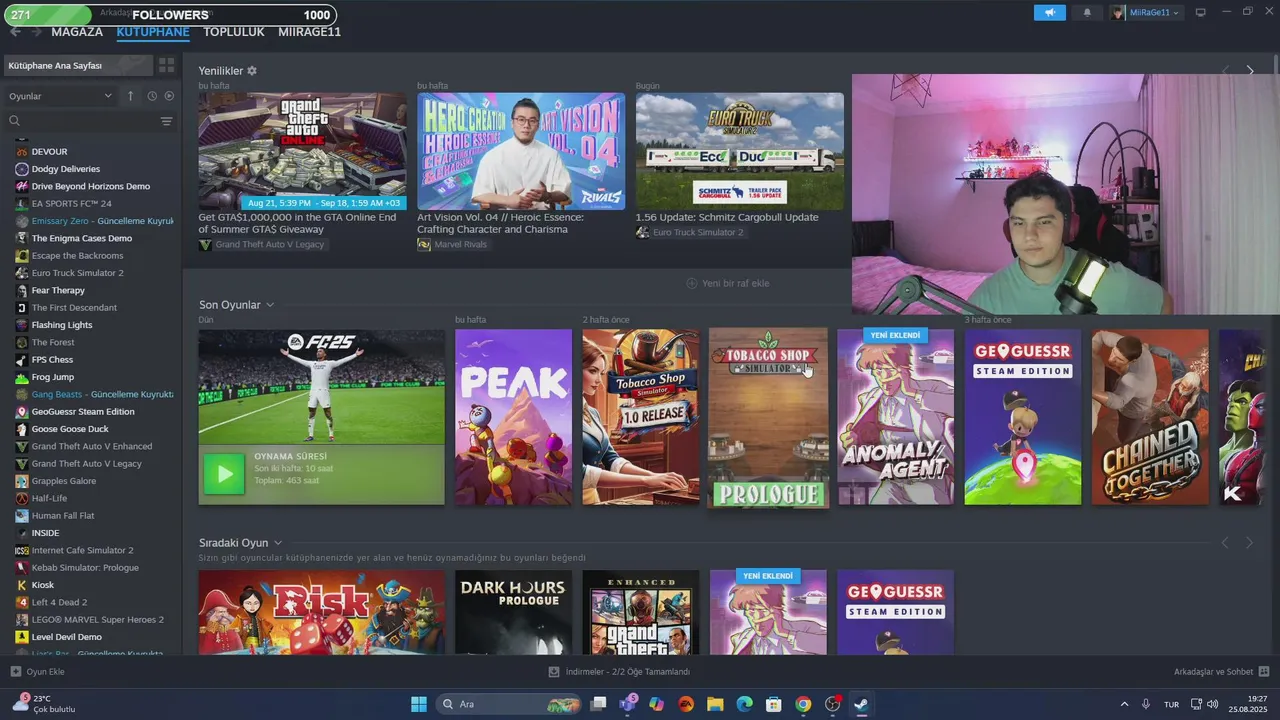Open the Risk game cover in Sıradaki Oyun
Screen dimensions: 1280x720
tap(321, 612)
